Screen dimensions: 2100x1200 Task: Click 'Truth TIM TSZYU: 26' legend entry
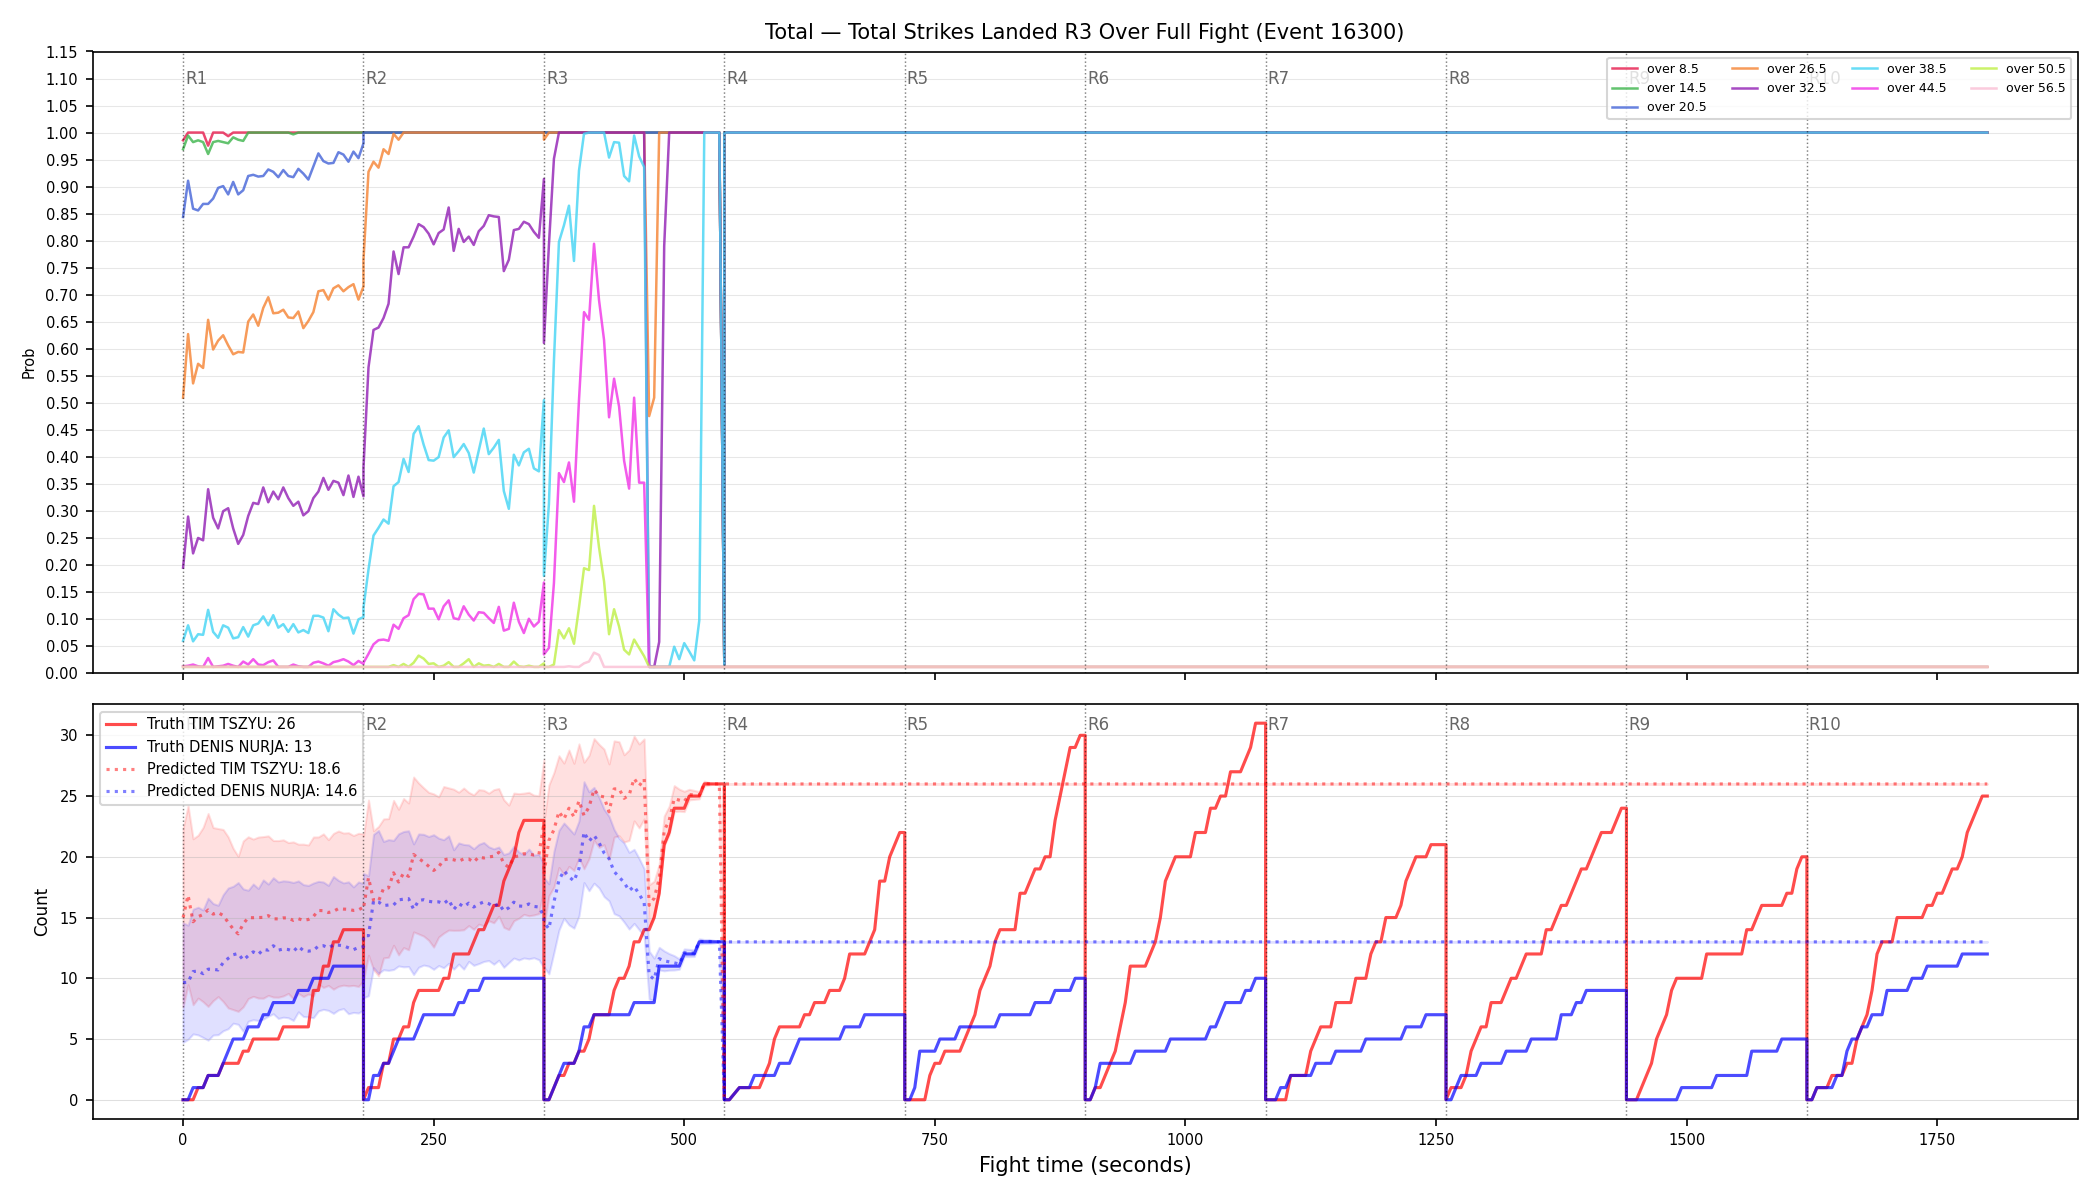221,724
